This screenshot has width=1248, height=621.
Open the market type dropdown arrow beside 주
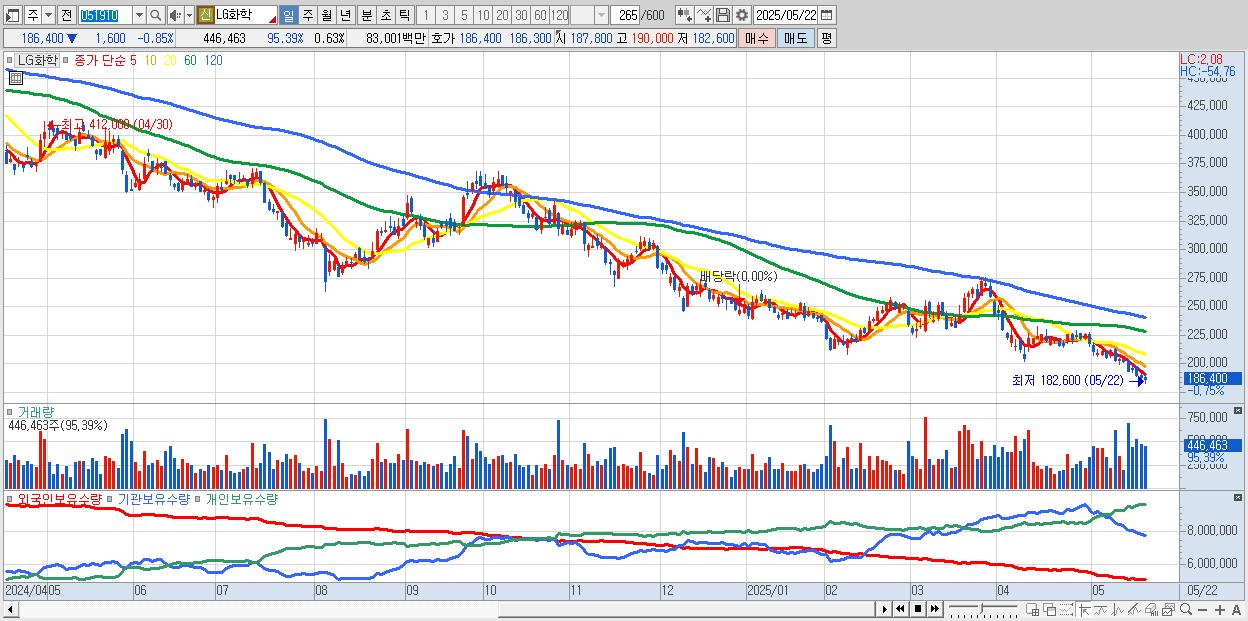48,15
